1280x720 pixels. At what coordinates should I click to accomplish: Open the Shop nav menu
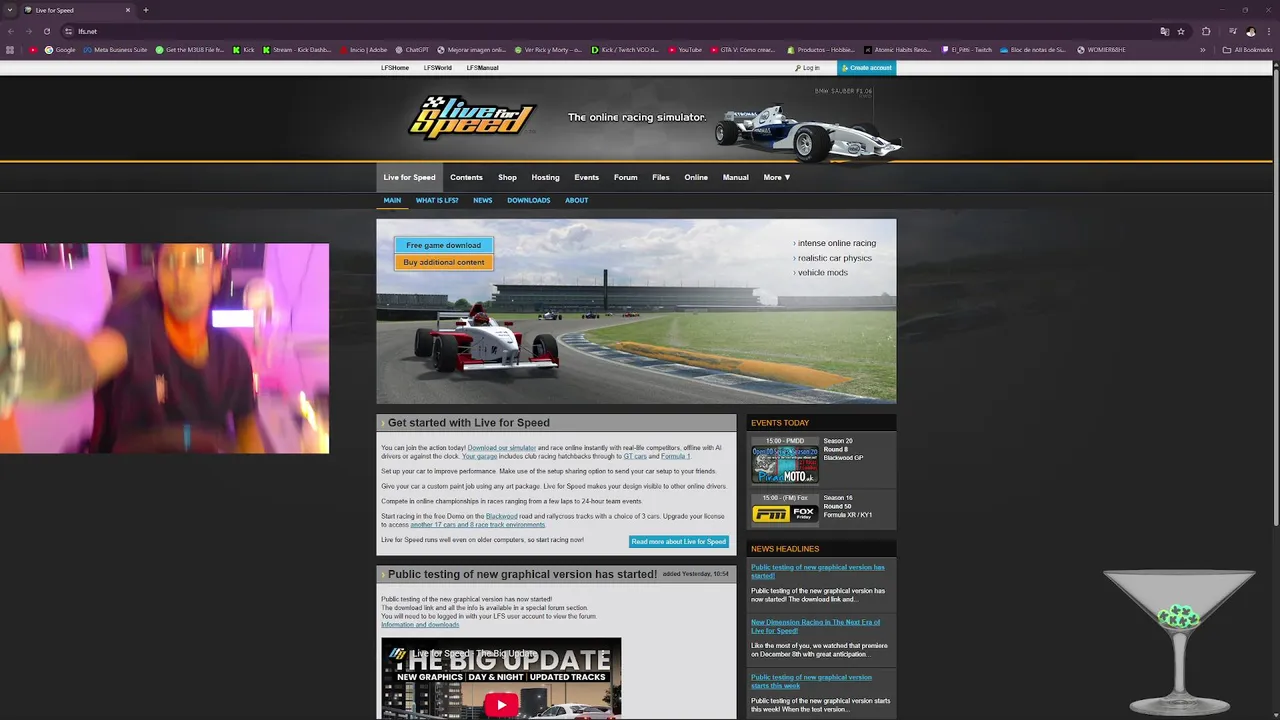tap(507, 177)
